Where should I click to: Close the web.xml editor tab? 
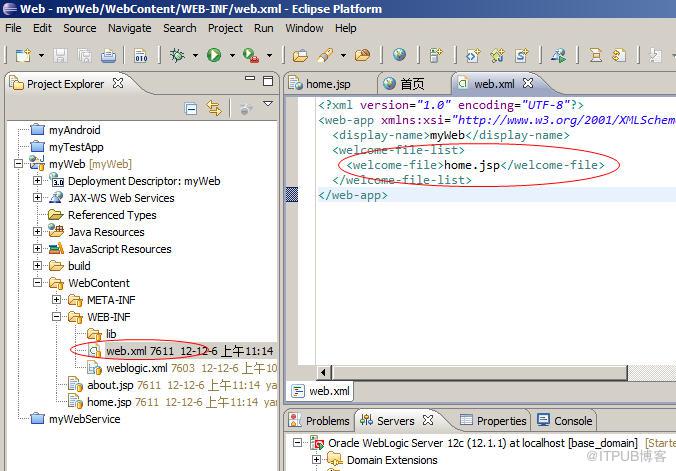pyautogui.click(x=528, y=83)
